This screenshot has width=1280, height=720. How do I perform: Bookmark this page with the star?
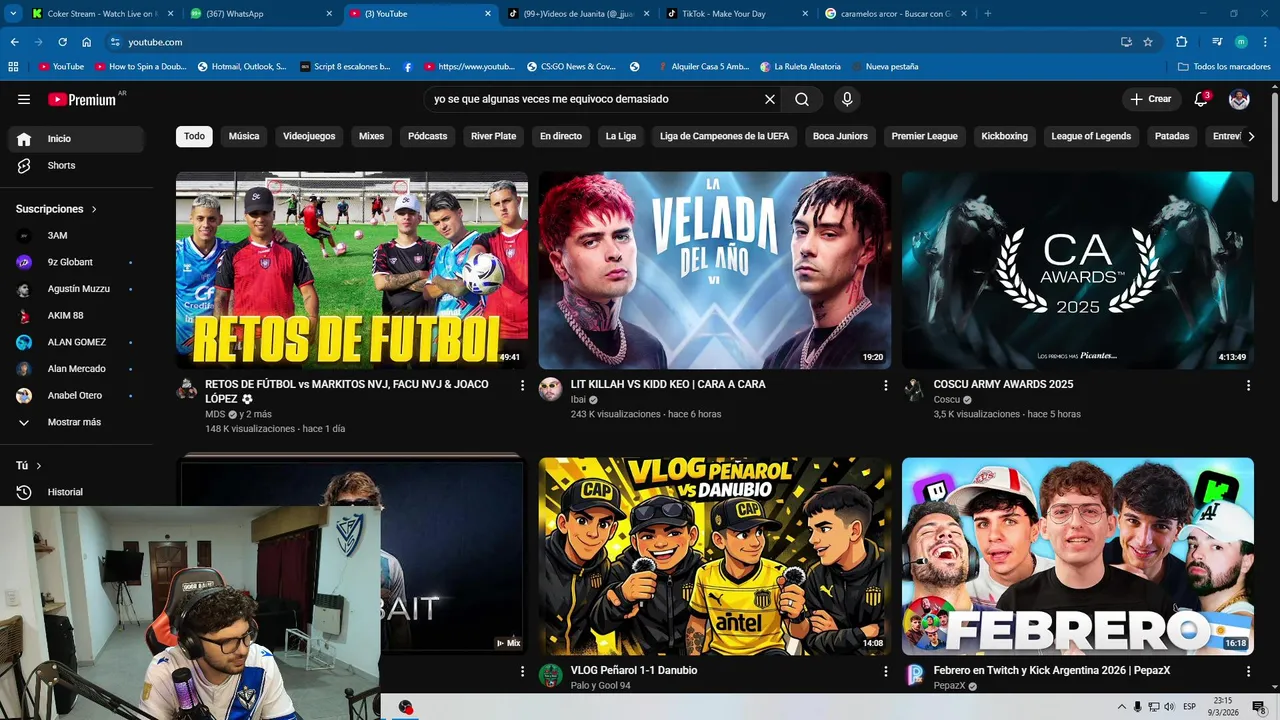pyautogui.click(x=1148, y=42)
